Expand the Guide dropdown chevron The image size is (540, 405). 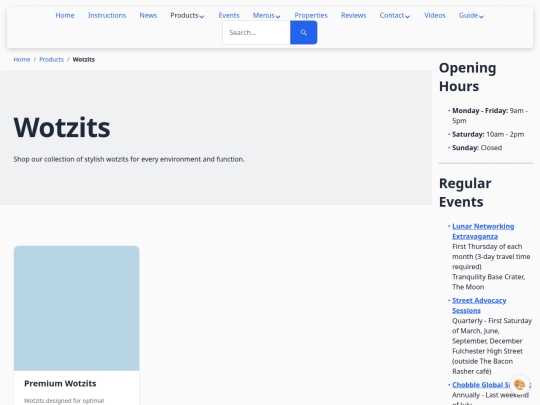(481, 16)
